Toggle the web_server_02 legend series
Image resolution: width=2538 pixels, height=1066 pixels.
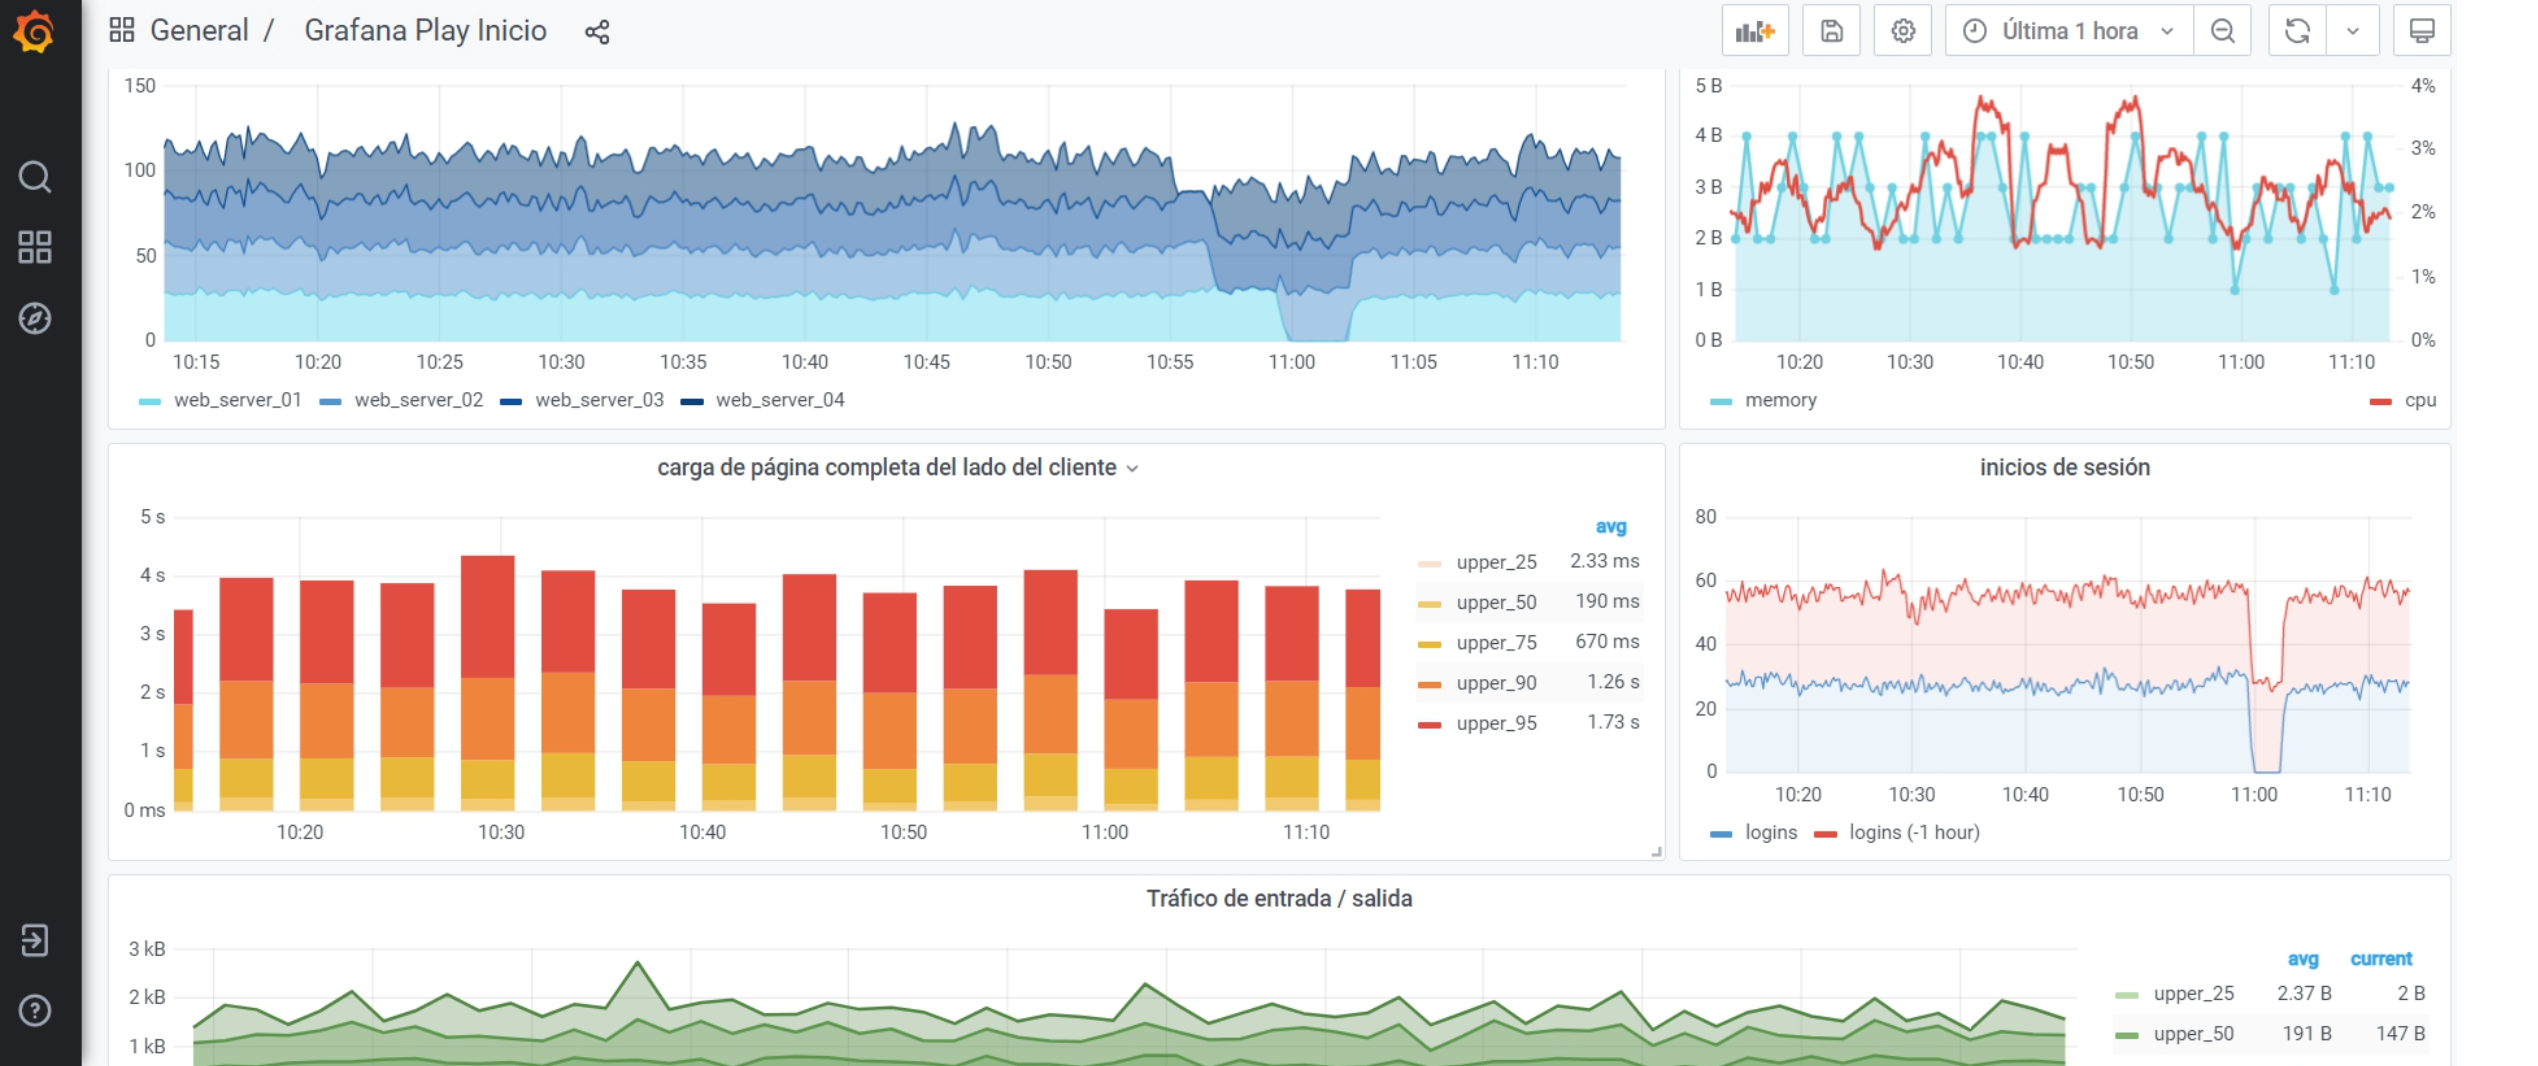tap(418, 400)
